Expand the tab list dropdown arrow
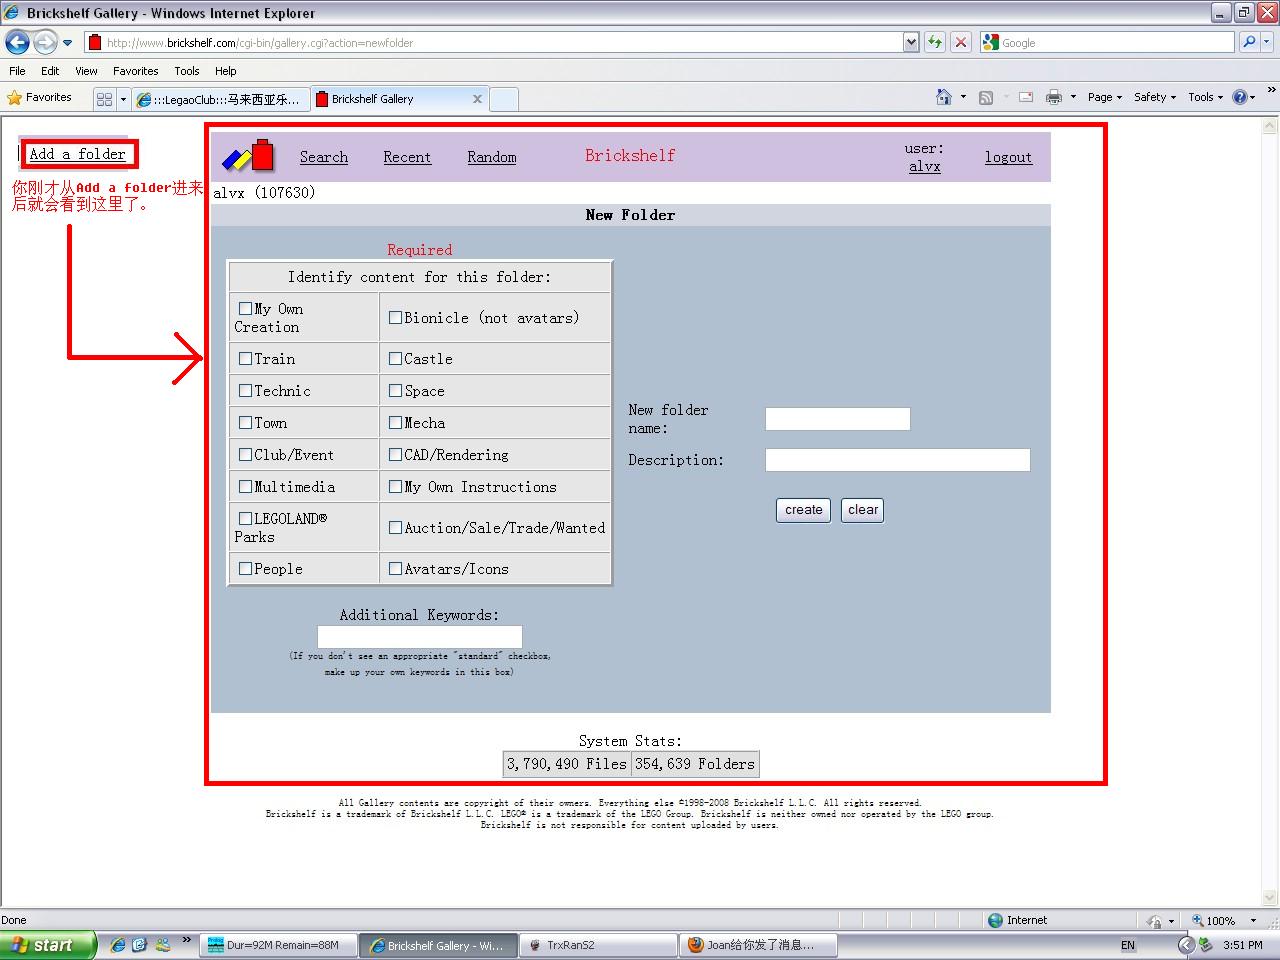Viewport: 1280px width, 960px height. (123, 99)
